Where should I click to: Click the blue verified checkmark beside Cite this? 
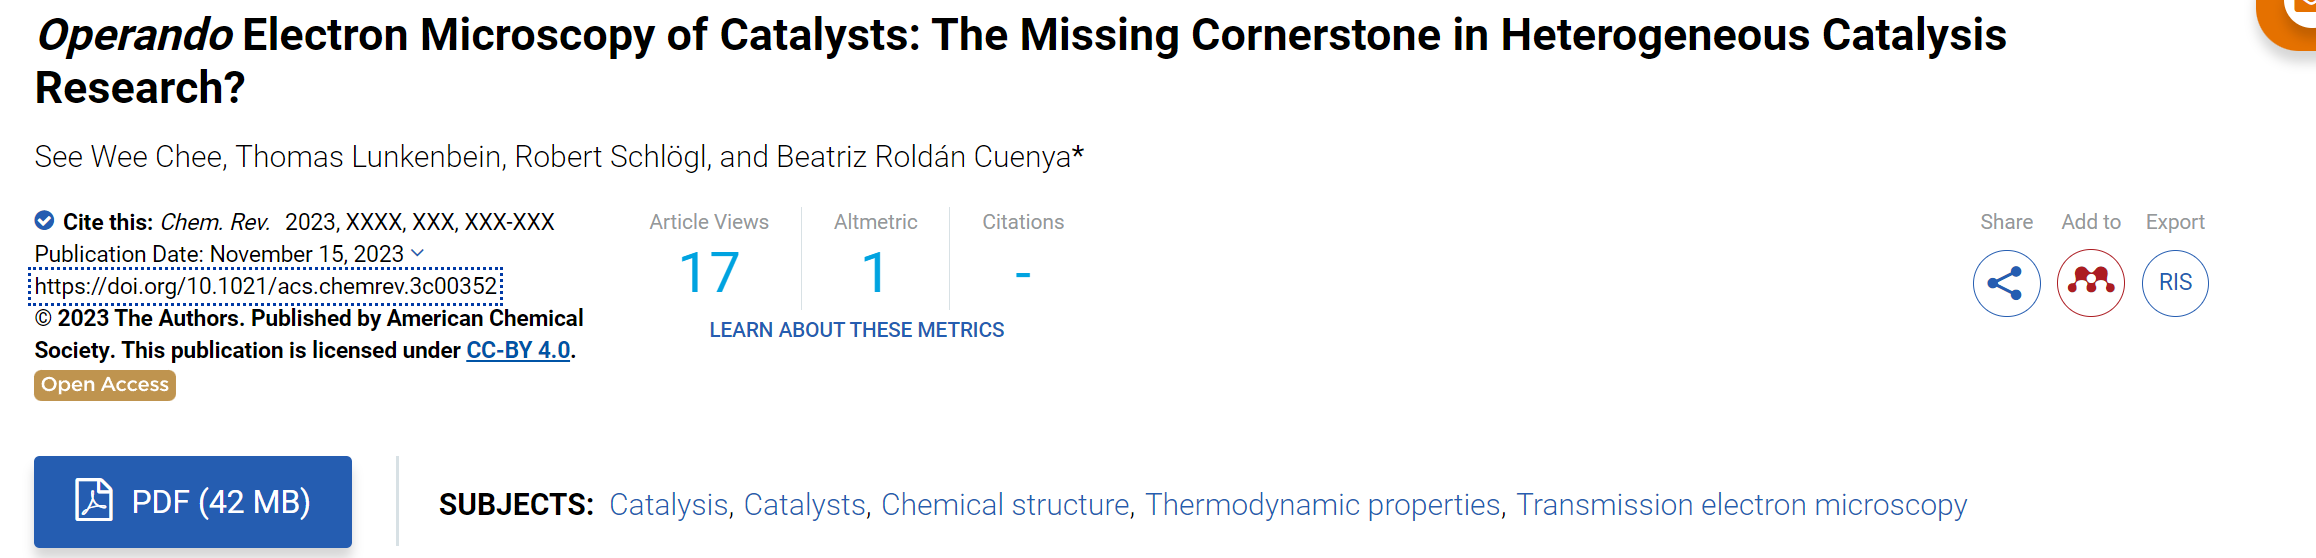coord(44,221)
